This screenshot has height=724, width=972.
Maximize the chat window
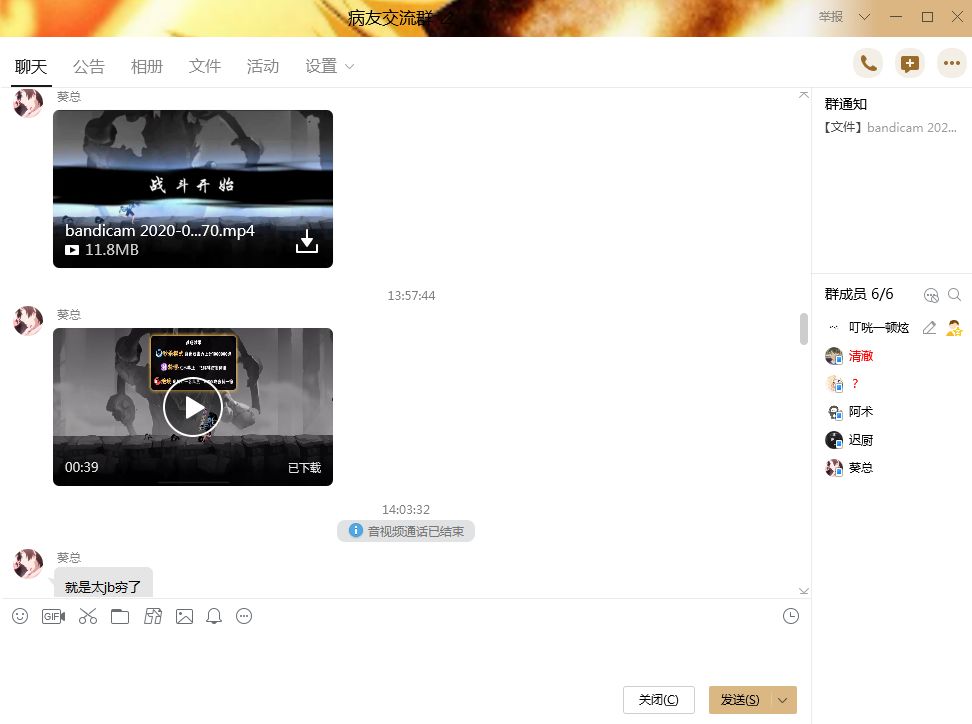click(x=927, y=17)
